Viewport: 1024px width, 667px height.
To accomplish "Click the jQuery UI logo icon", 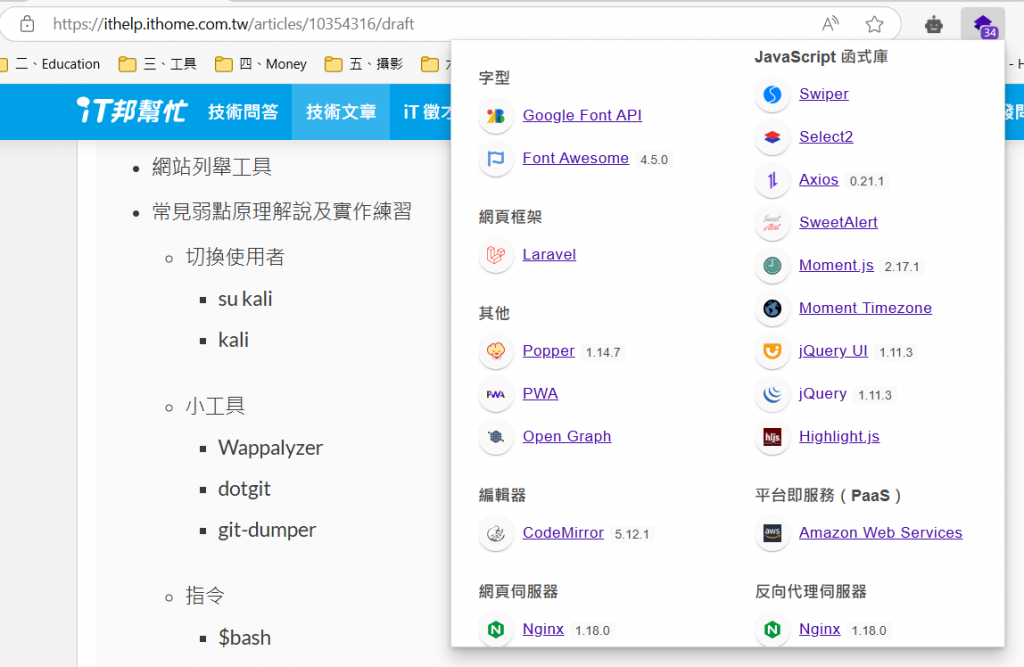I will click(x=772, y=351).
